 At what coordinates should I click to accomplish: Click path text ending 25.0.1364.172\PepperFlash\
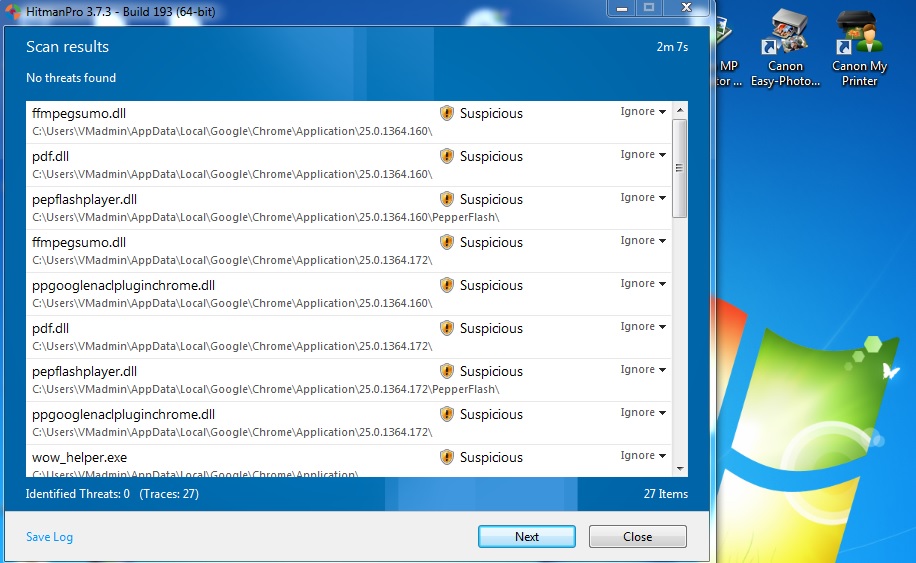[x=266, y=389]
